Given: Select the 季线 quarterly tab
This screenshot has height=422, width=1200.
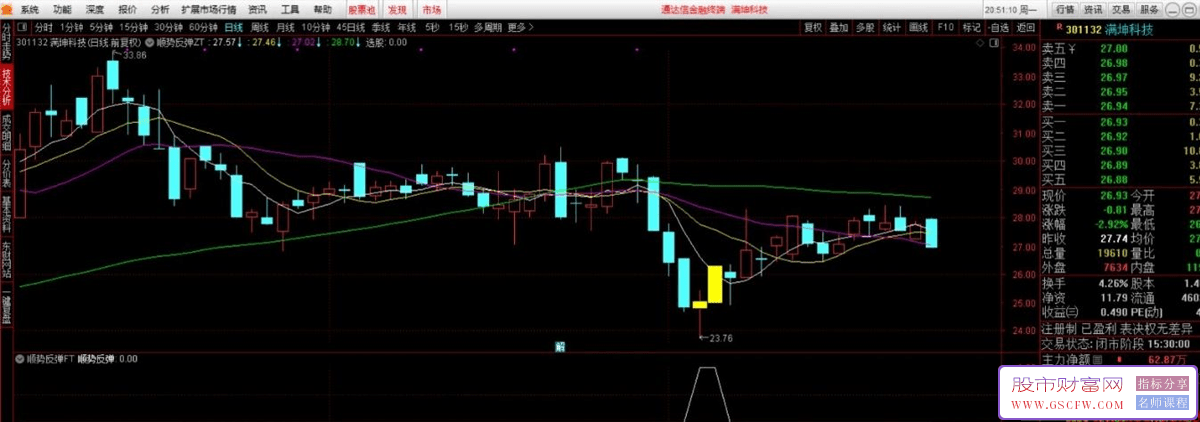Looking at the screenshot, I should click(x=381, y=27).
